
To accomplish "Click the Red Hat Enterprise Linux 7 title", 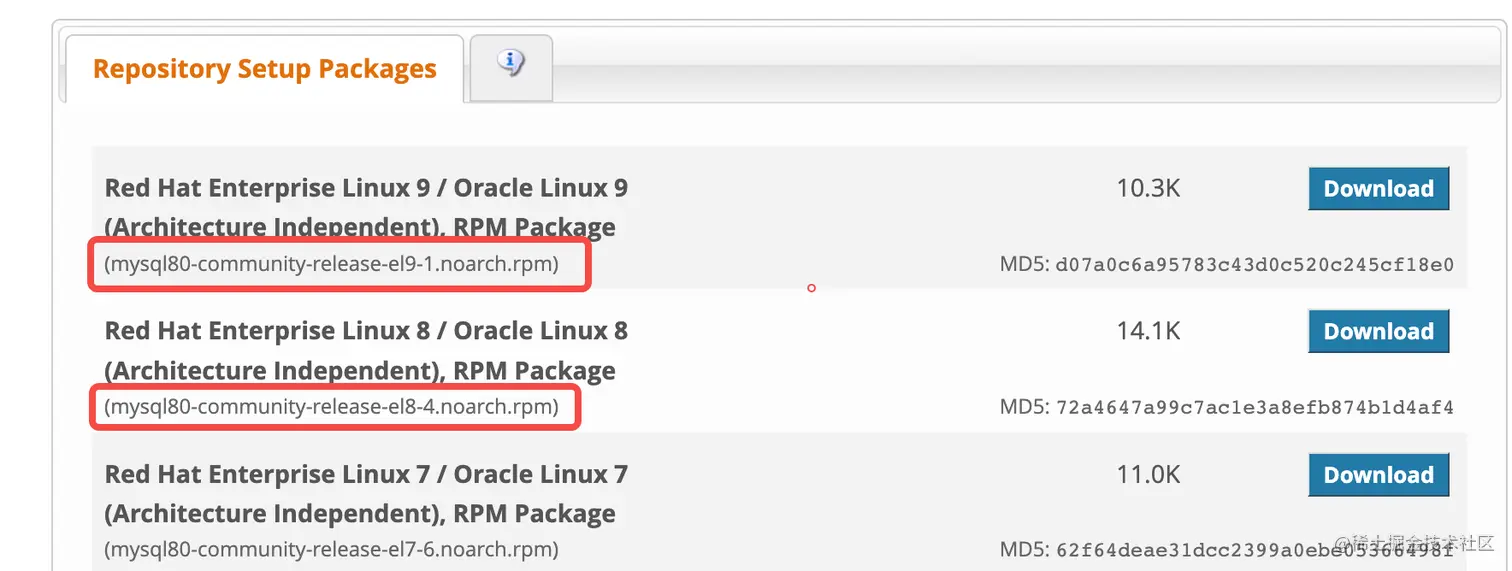I will click(366, 474).
